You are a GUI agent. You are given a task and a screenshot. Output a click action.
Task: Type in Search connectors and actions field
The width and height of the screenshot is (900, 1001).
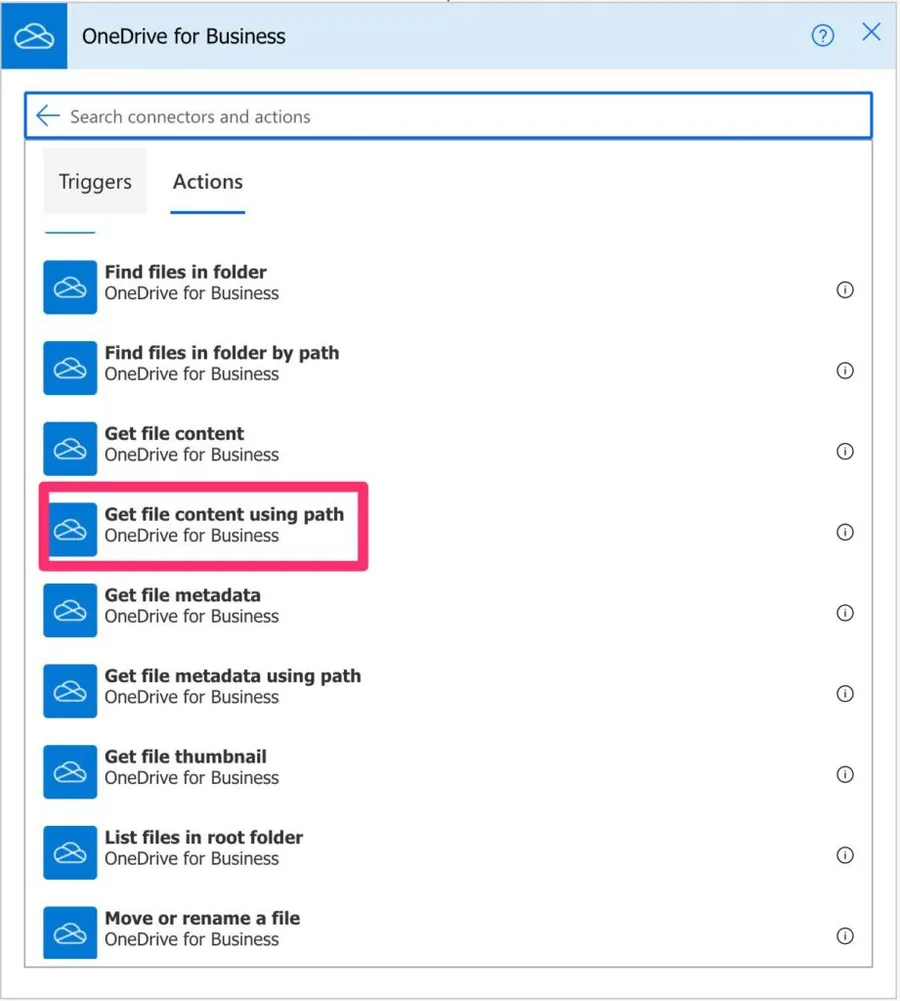click(450, 117)
